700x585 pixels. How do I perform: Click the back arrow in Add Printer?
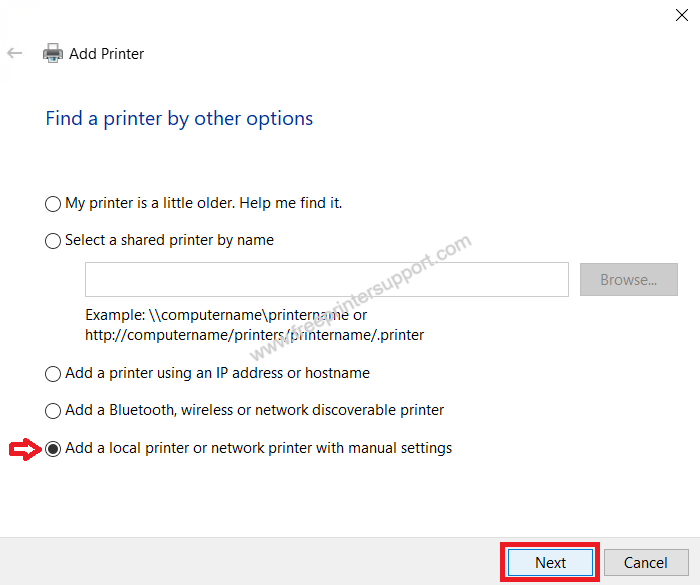pyautogui.click(x=15, y=54)
